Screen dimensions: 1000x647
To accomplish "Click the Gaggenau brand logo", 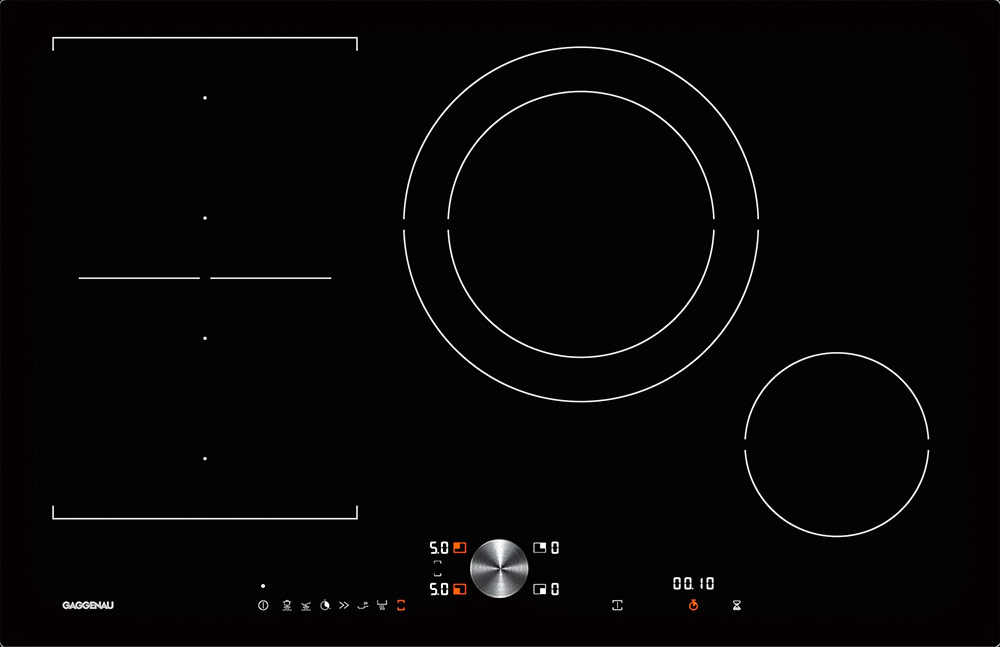I will point(88,605).
